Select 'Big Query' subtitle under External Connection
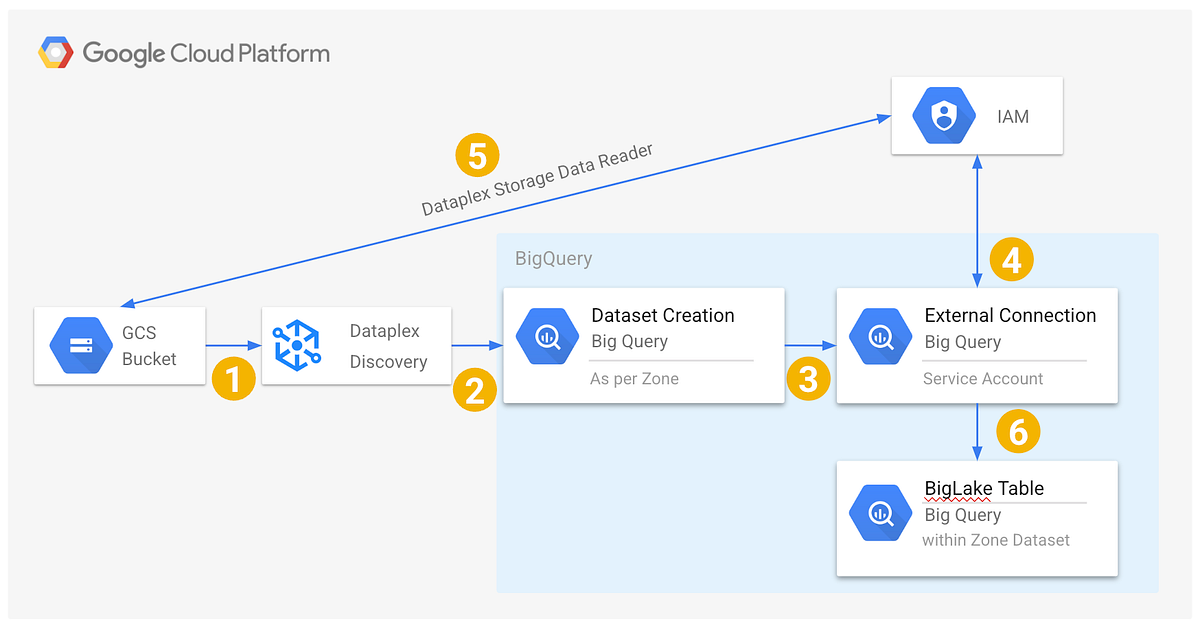This screenshot has width=1200, height=630. click(963, 341)
